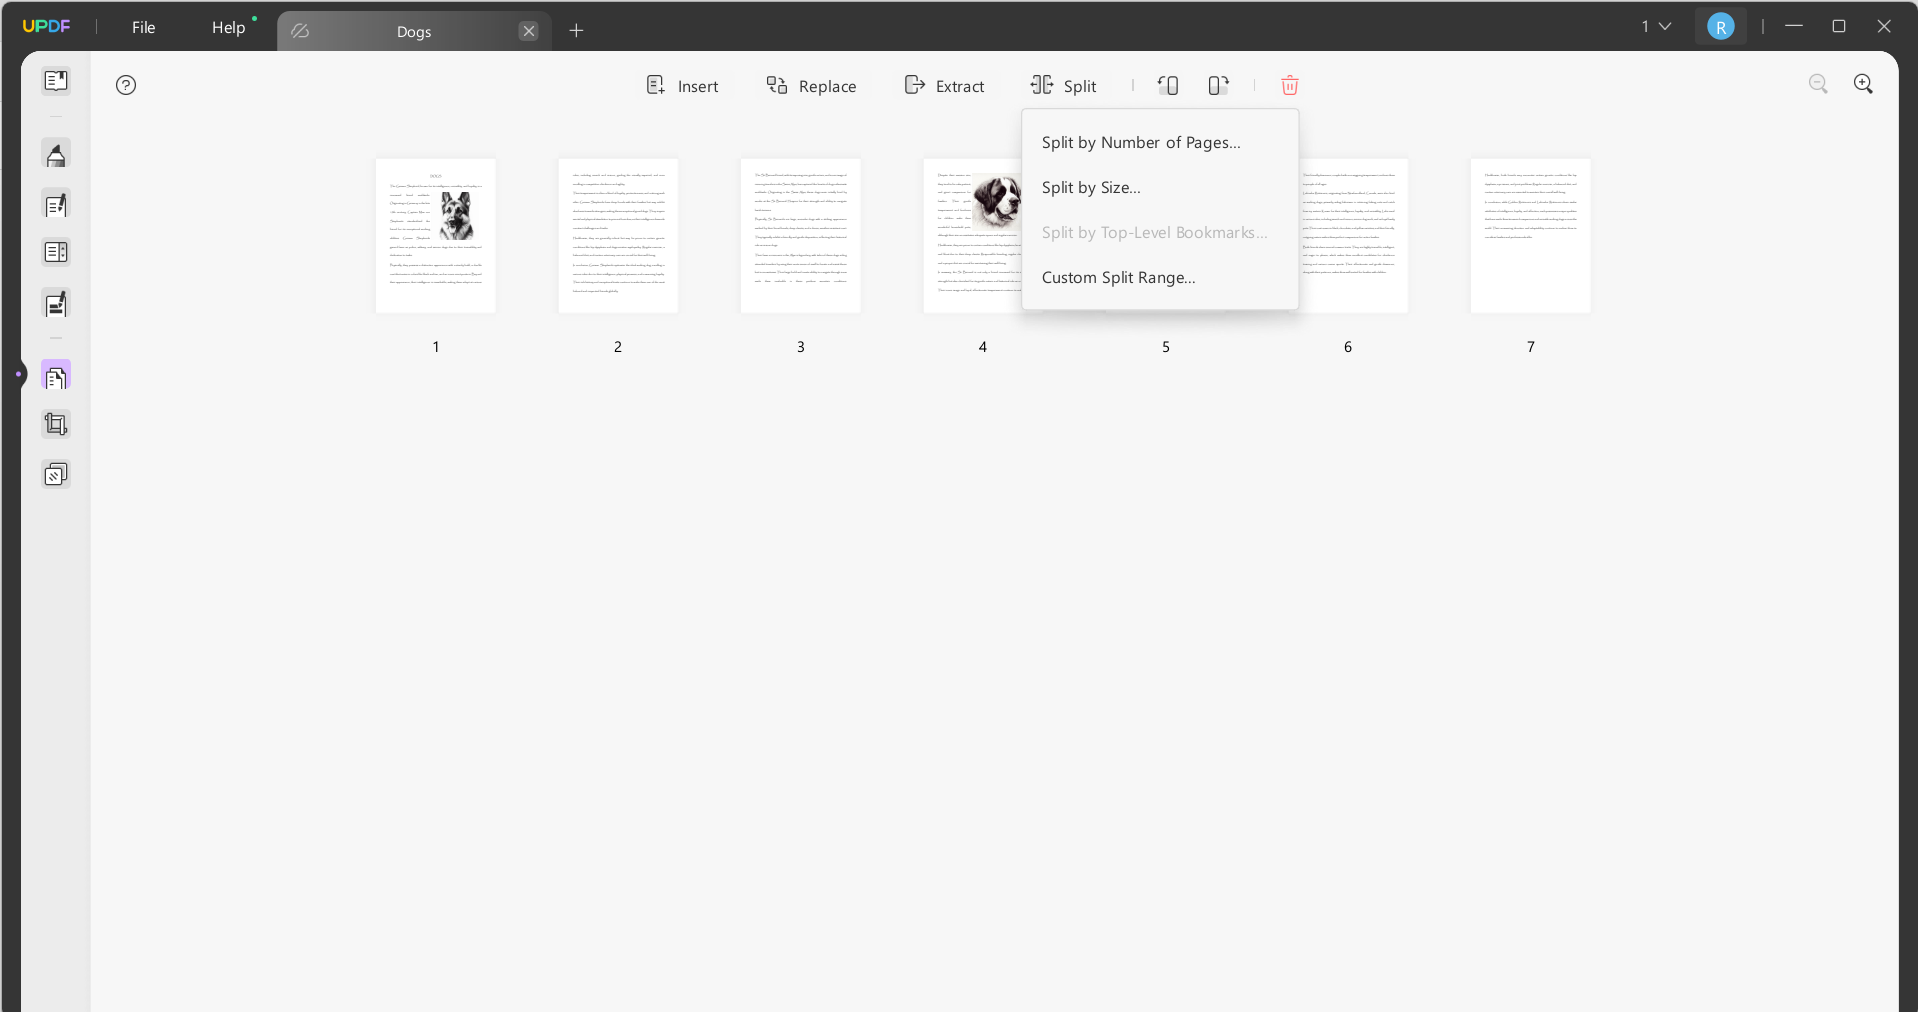Image resolution: width=1918 pixels, height=1012 pixels.
Task: Choose Custom Split Range from the menu
Action: [x=1119, y=277]
